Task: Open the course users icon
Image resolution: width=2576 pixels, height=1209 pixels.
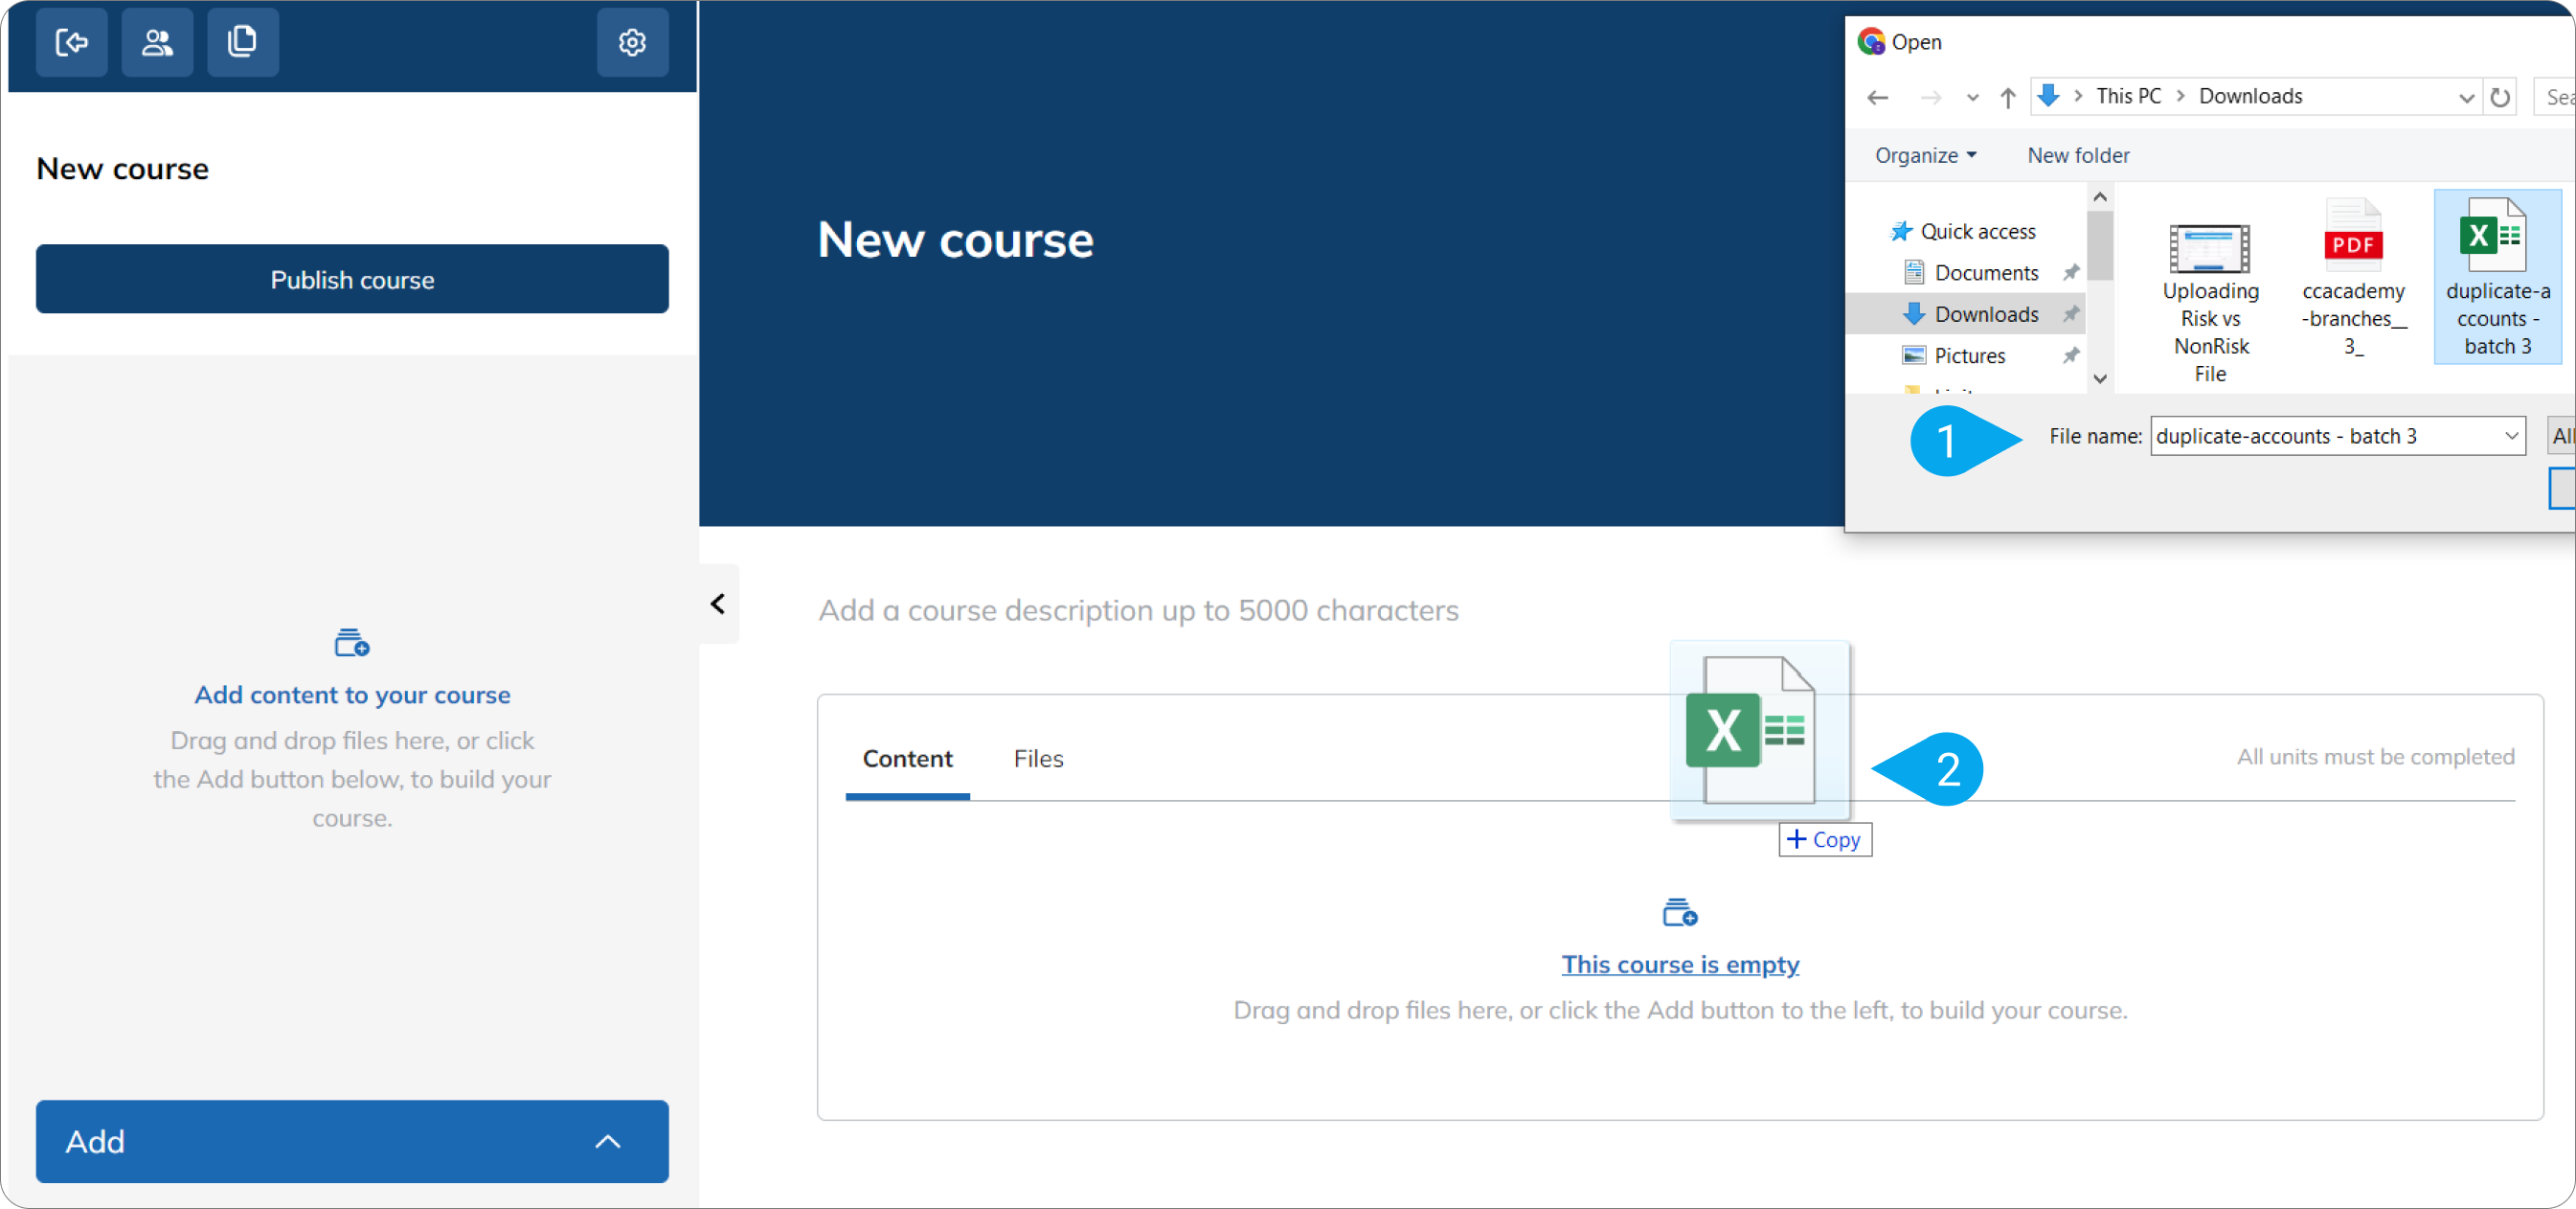Action: pyautogui.click(x=157, y=42)
